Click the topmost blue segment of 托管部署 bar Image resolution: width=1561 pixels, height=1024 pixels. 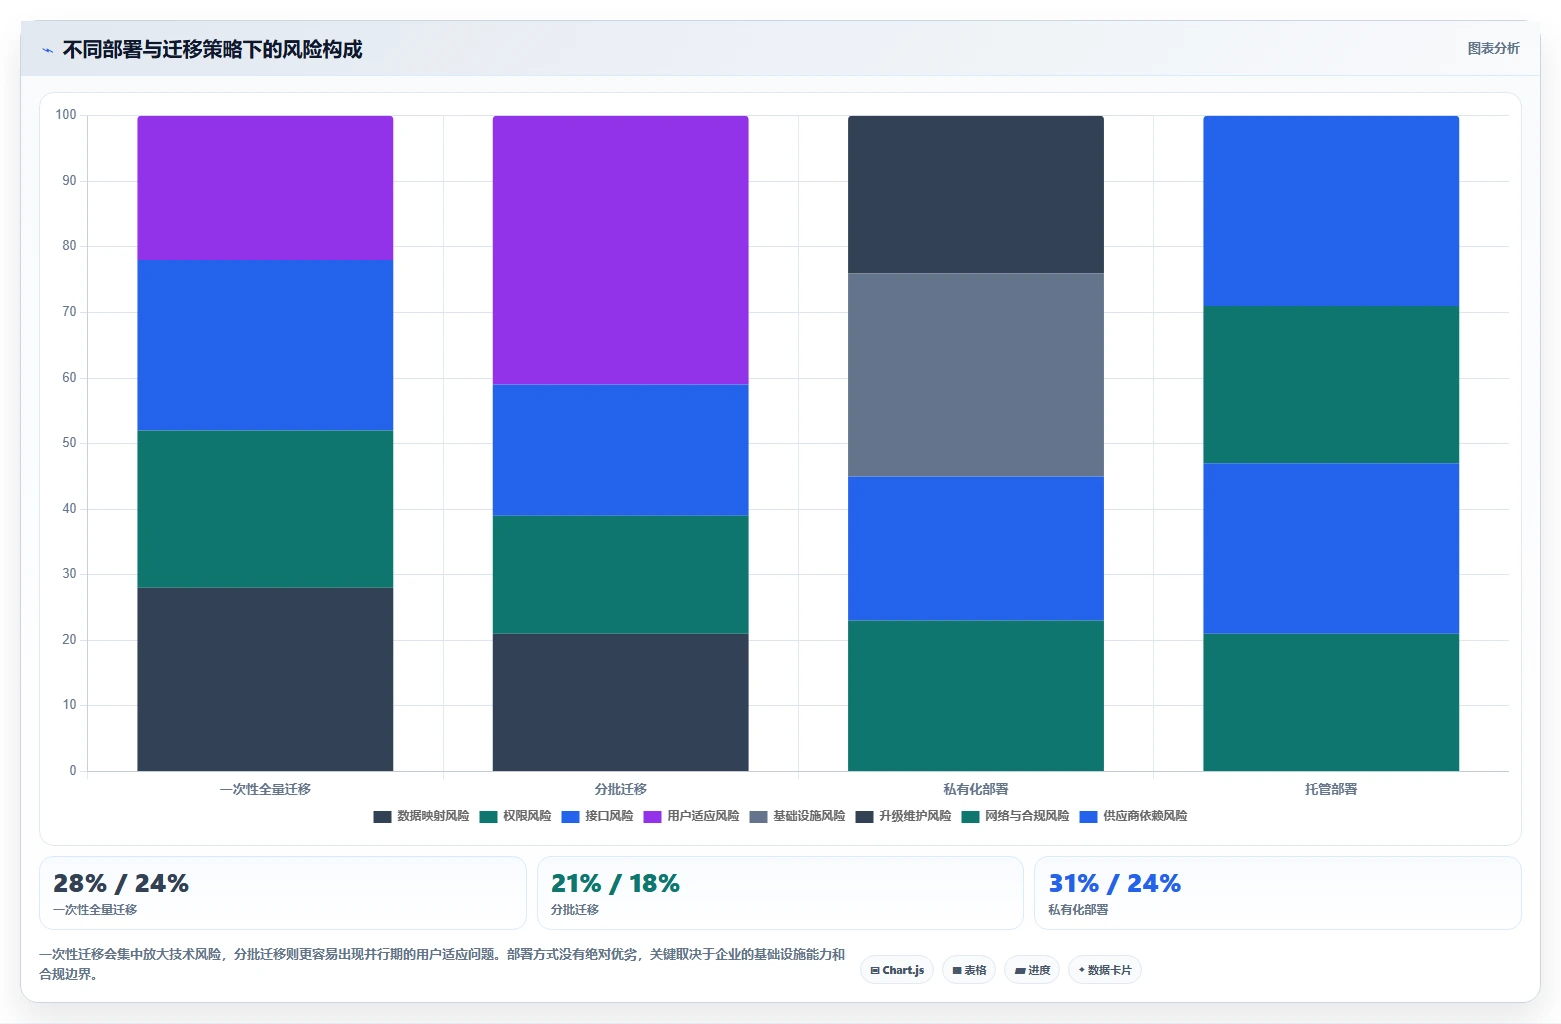pyautogui.click(x=1331, y=211)
